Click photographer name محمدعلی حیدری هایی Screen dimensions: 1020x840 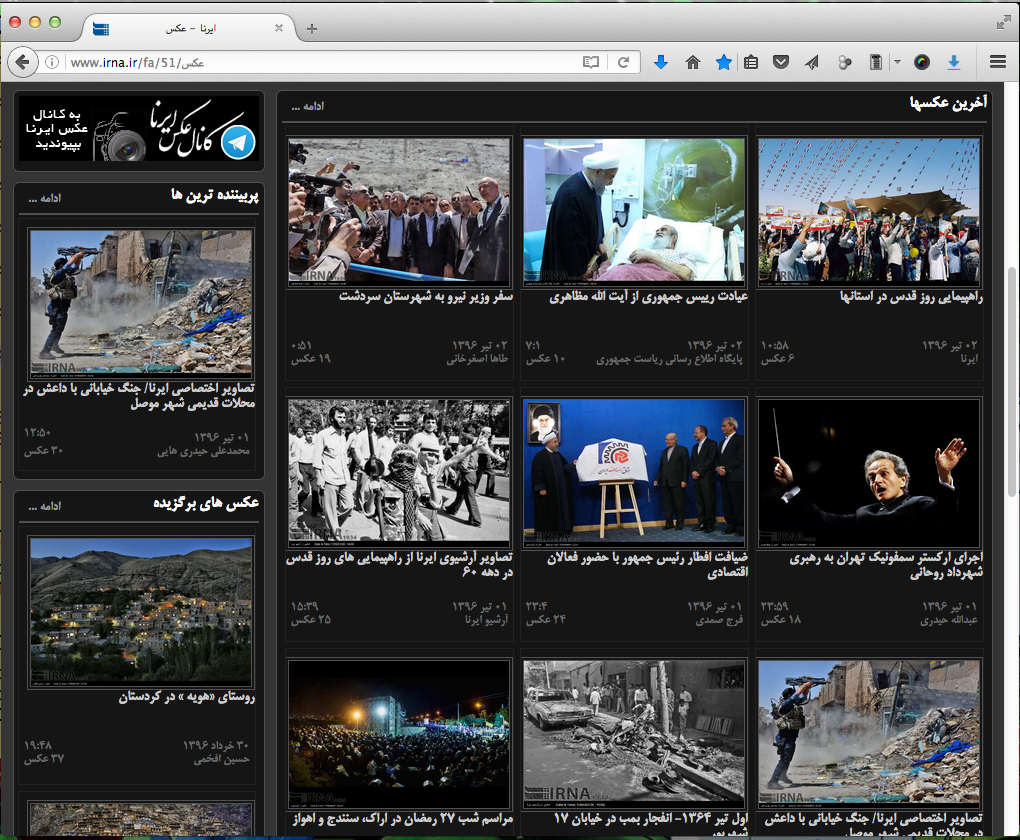pyautogui.click(x=203, y=450)
